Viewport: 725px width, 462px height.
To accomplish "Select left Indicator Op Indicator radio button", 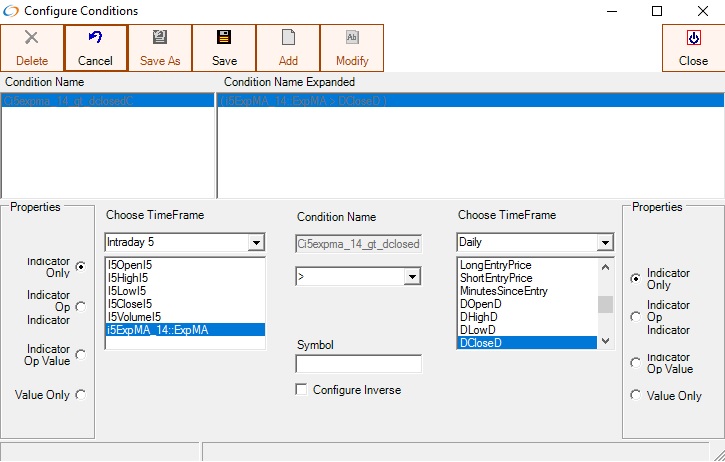I will point(81,307).
